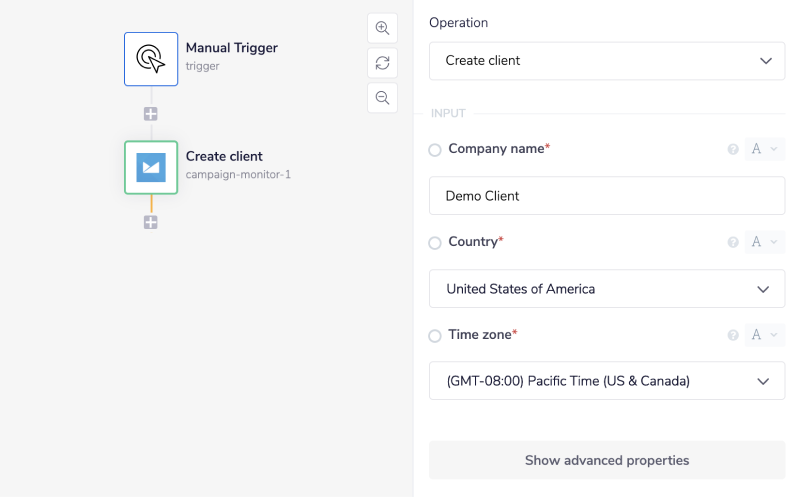The image size is (800, 497).
Task: Select the Campaign Monitor envelope node icon
Action: (151, 167)
